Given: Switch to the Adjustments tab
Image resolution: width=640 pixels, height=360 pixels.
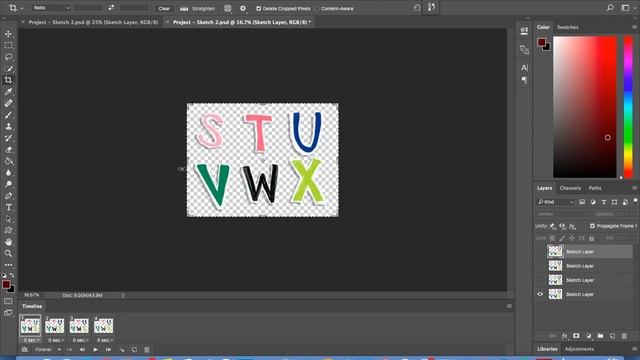Looking at the screenshot, I should tap(579, 349).
